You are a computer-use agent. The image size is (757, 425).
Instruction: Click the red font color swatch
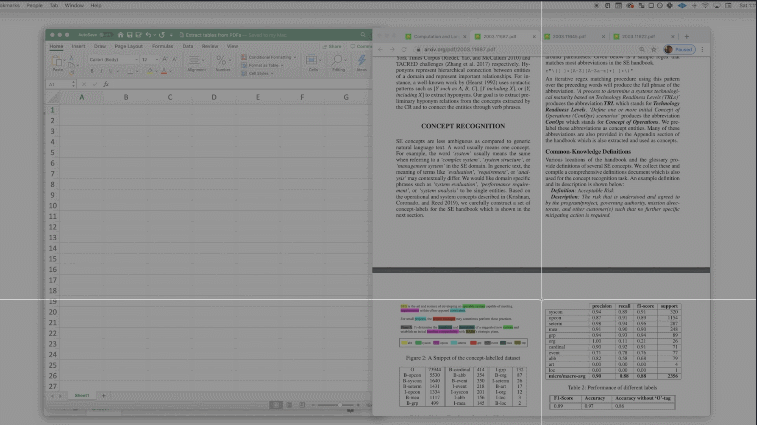[x=164, y=71]
